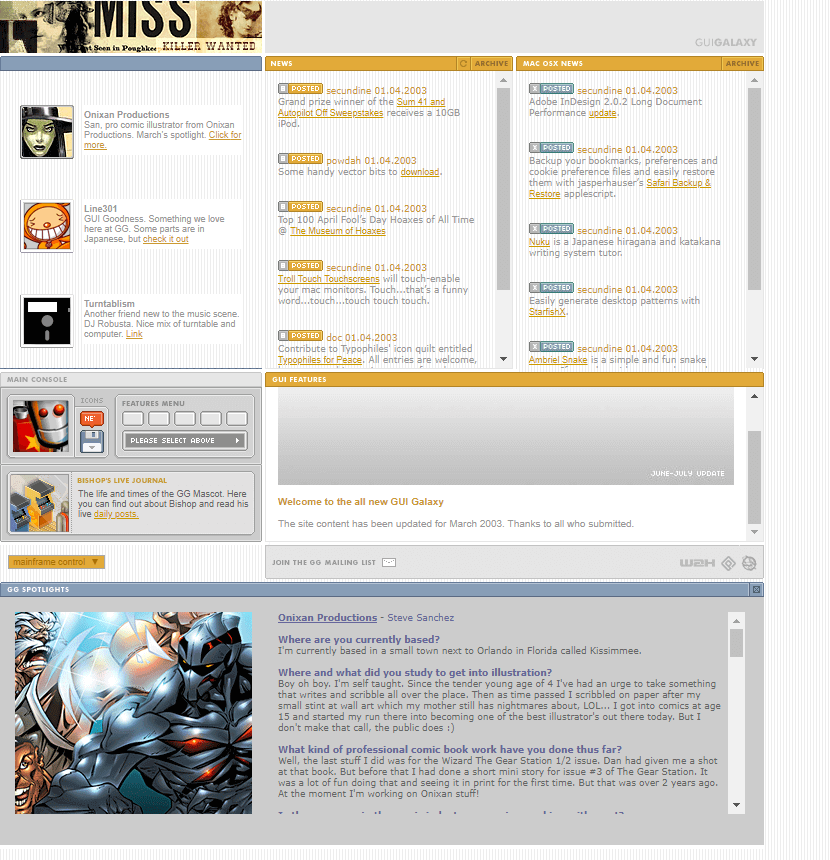Image resolution: width=830 pixels, height=860 pixels.
Task: Click the X Posted badge on the StarfishX item
Action: [x=551, y=287]
